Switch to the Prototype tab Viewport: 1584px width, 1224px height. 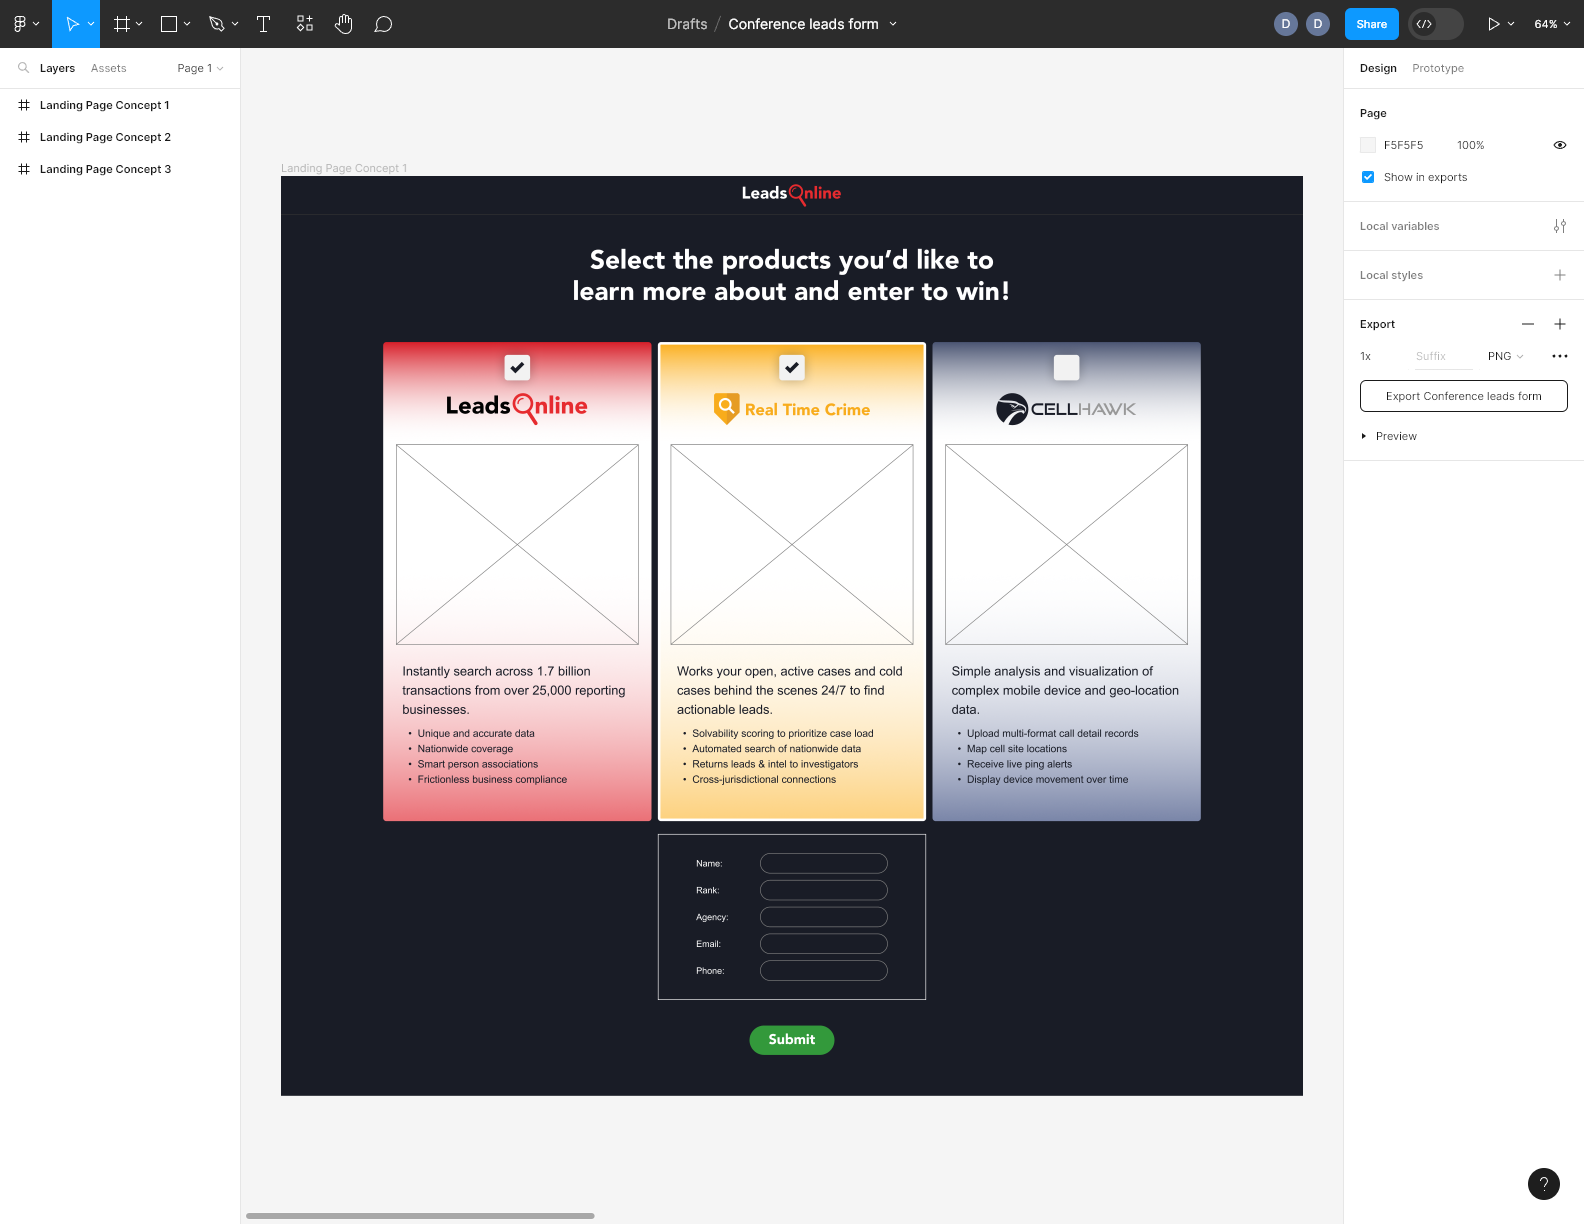click(x=1438, y=68)
